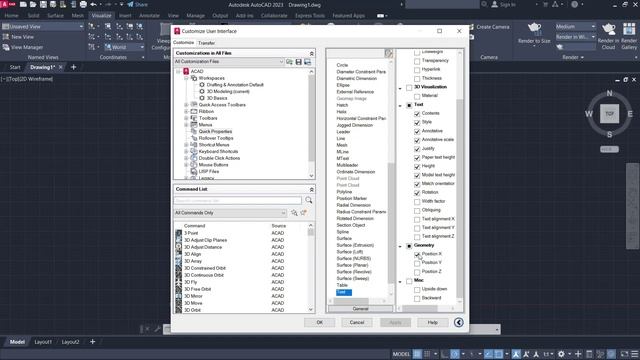Open the All Commands Only filter dropdown
This screenshot has height=360, width=640.
tap(230, 213)
